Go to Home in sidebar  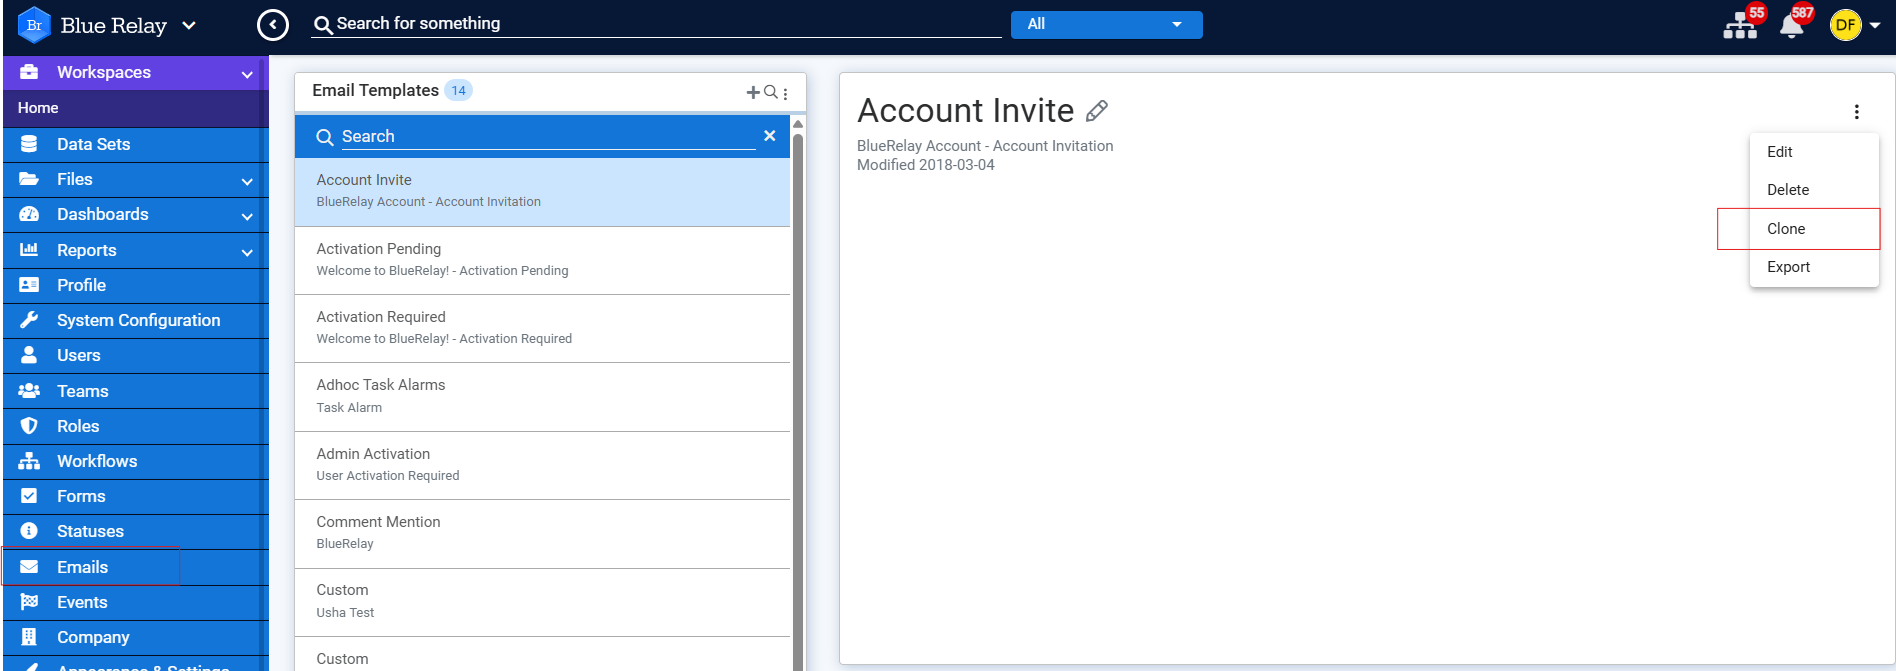(x=38, y=108)
